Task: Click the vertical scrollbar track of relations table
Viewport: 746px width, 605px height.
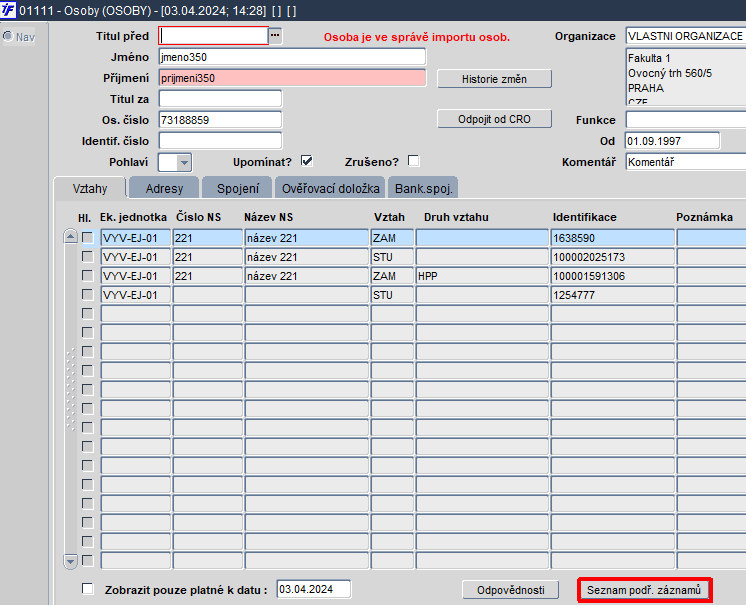Action: coord(70,399)
